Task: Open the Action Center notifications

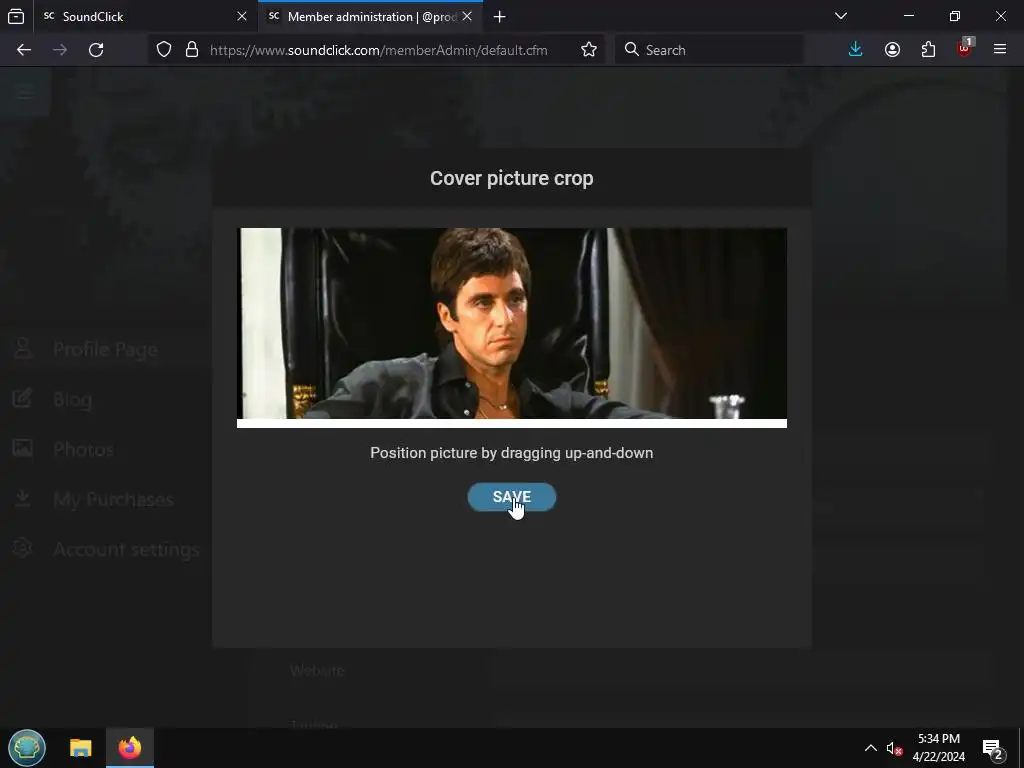Action: 993,748
